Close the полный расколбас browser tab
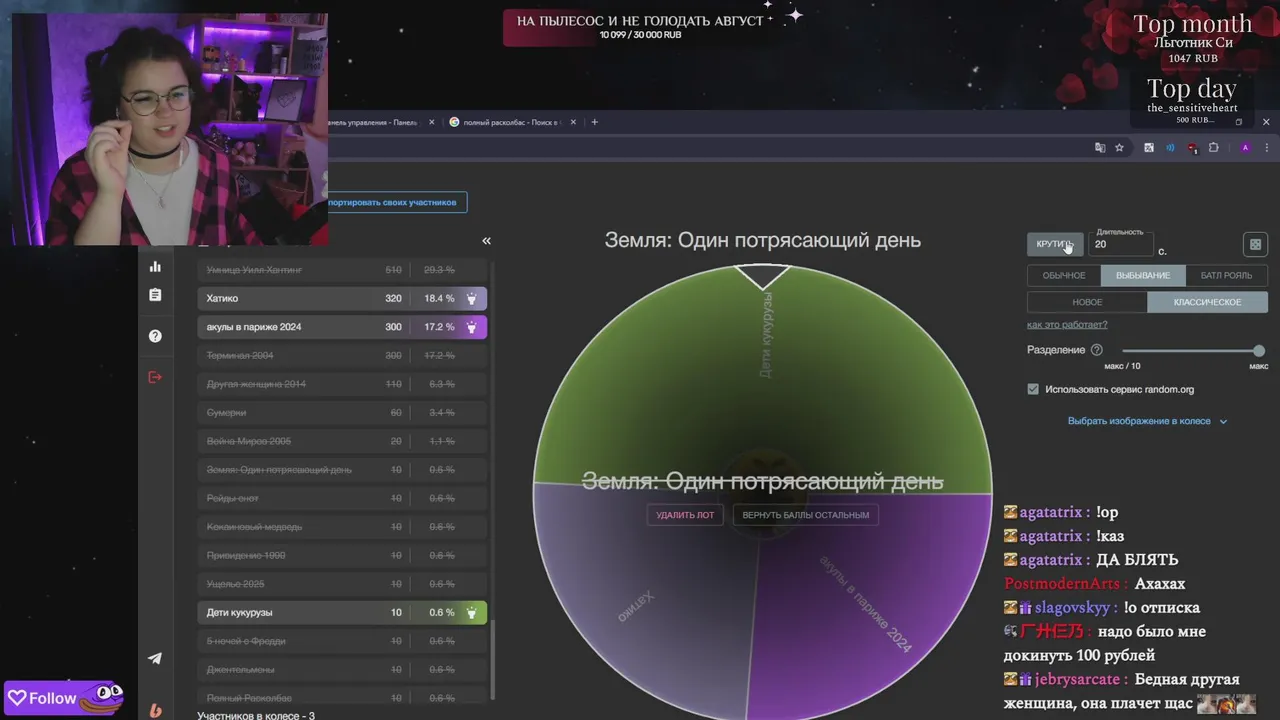Viewport: 1280px width, 720px height. [573, 122]
